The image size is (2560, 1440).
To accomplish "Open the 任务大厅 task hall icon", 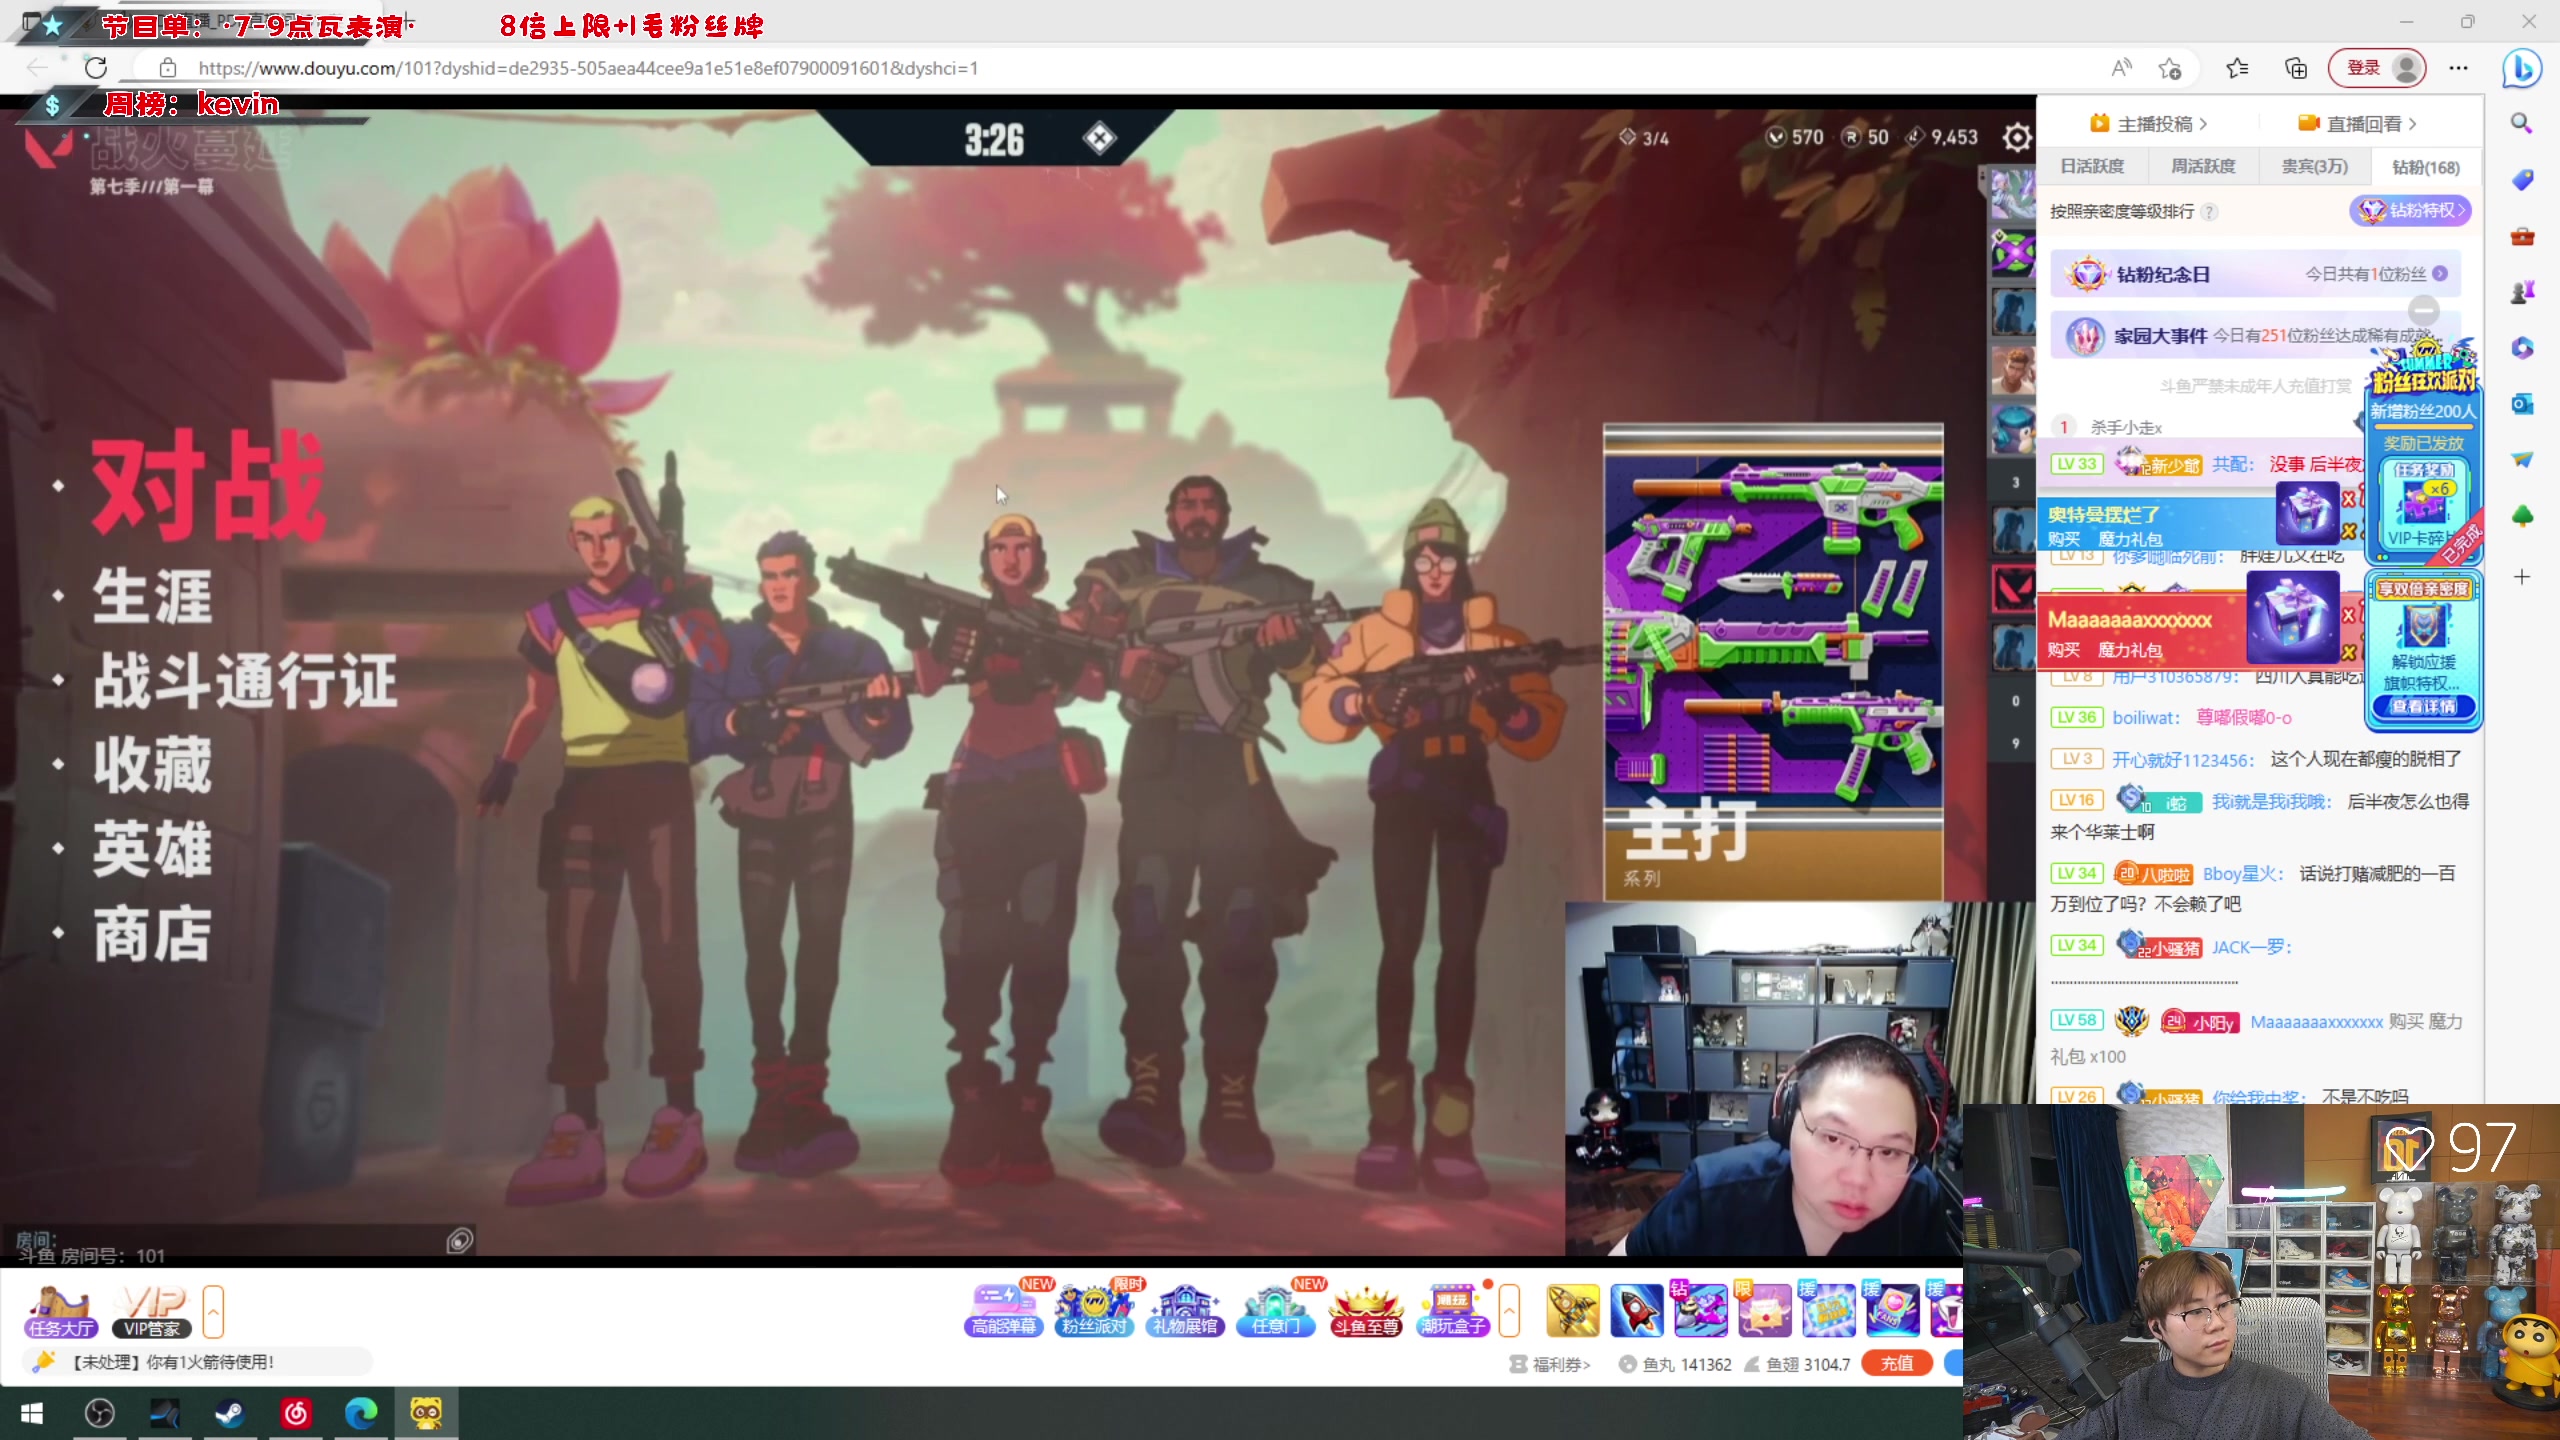I will (x=61, y=1311).
